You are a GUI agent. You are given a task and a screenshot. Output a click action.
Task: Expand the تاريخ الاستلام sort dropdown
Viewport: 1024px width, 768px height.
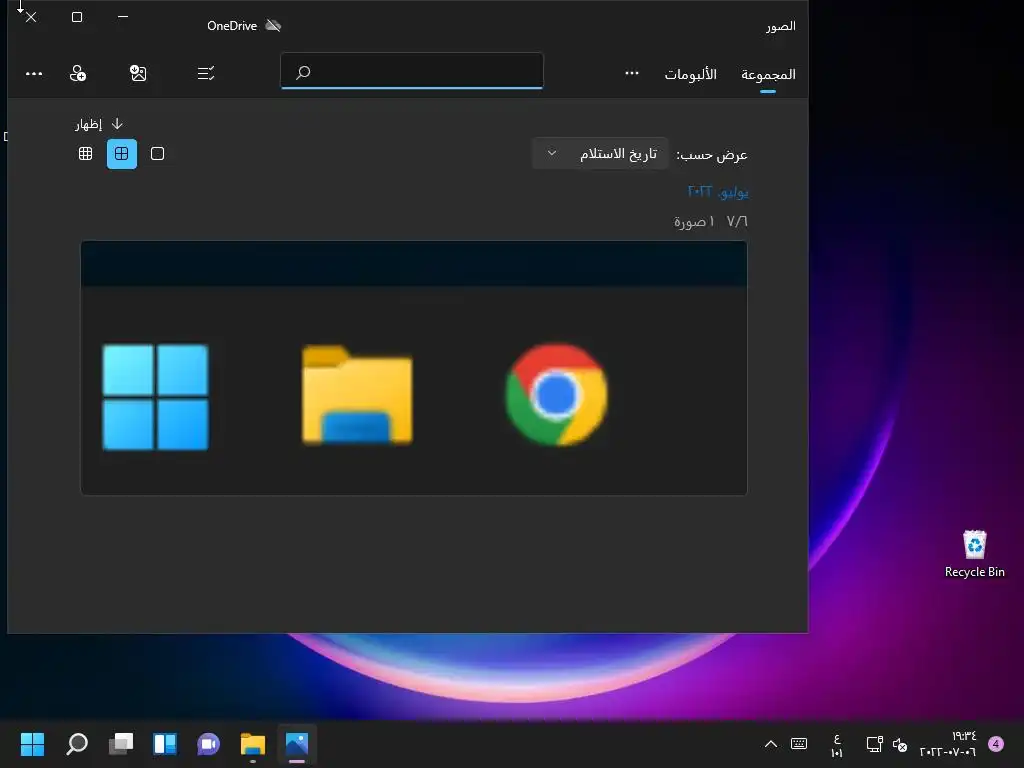click(x=600, y=153)
